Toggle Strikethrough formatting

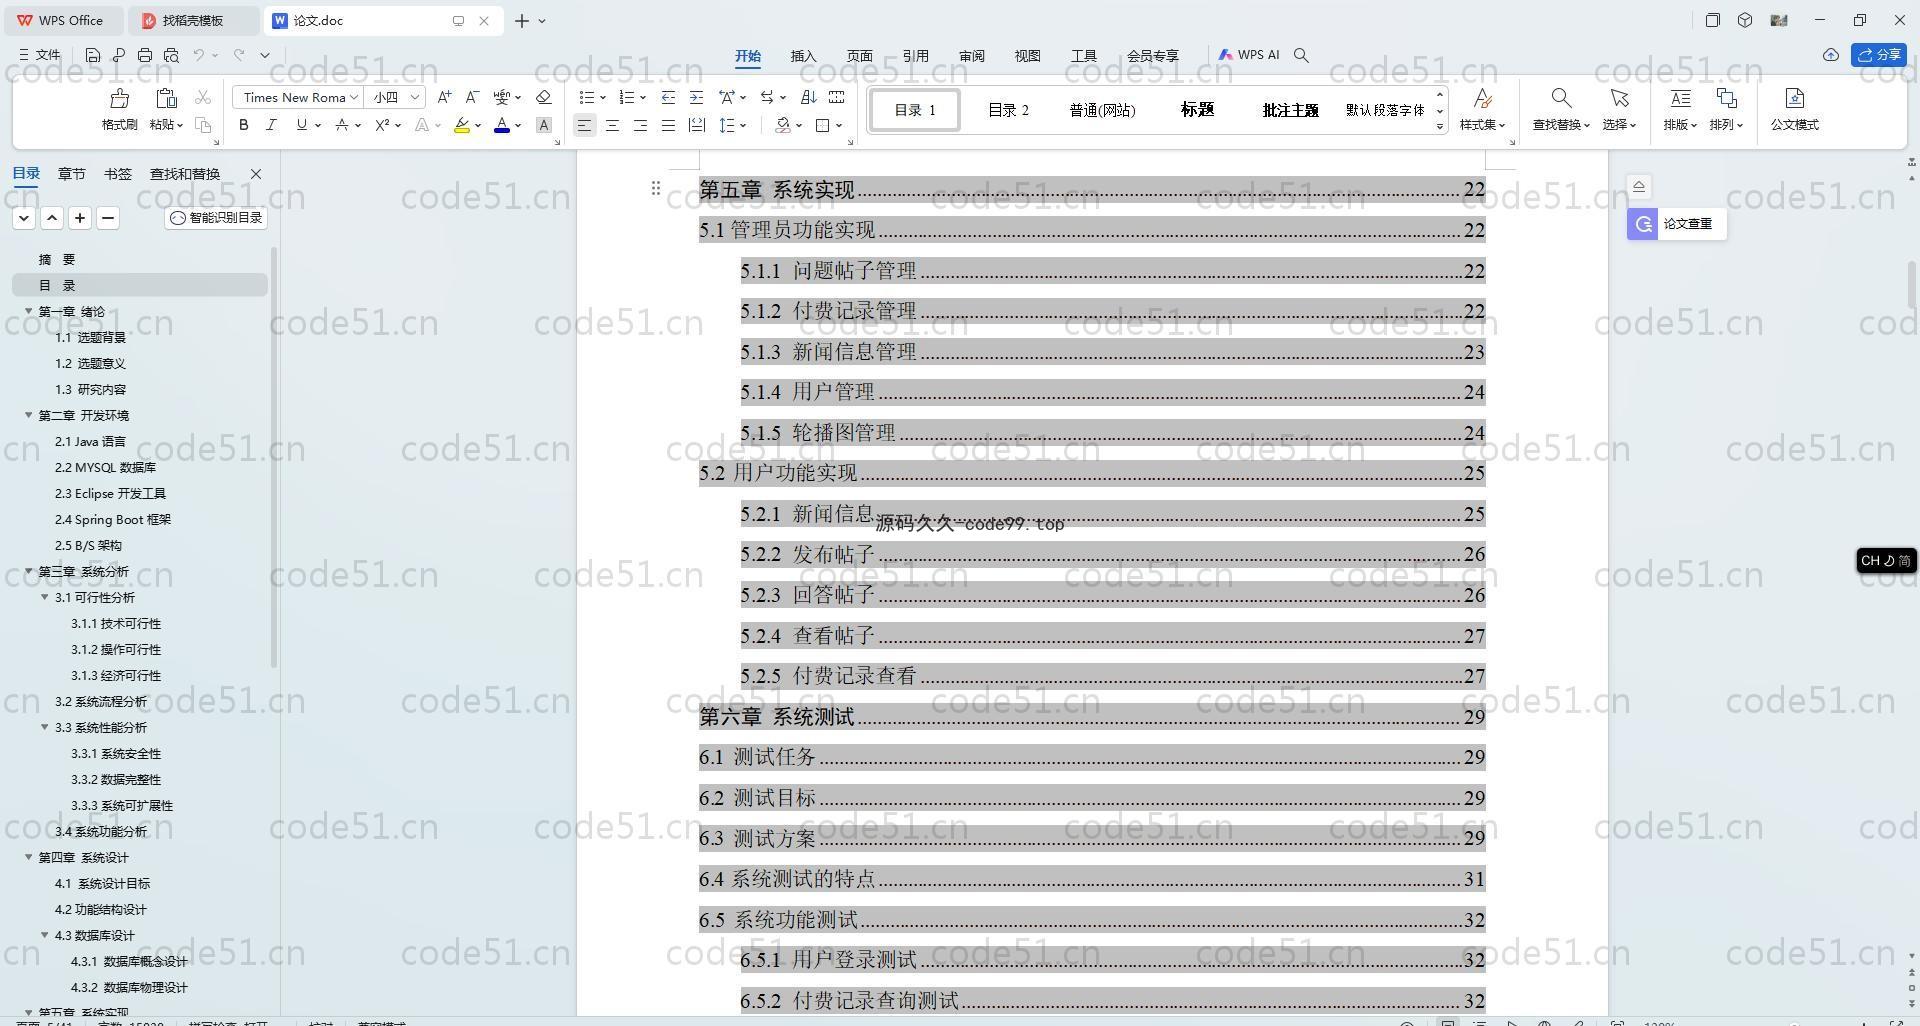click(342, 125)
